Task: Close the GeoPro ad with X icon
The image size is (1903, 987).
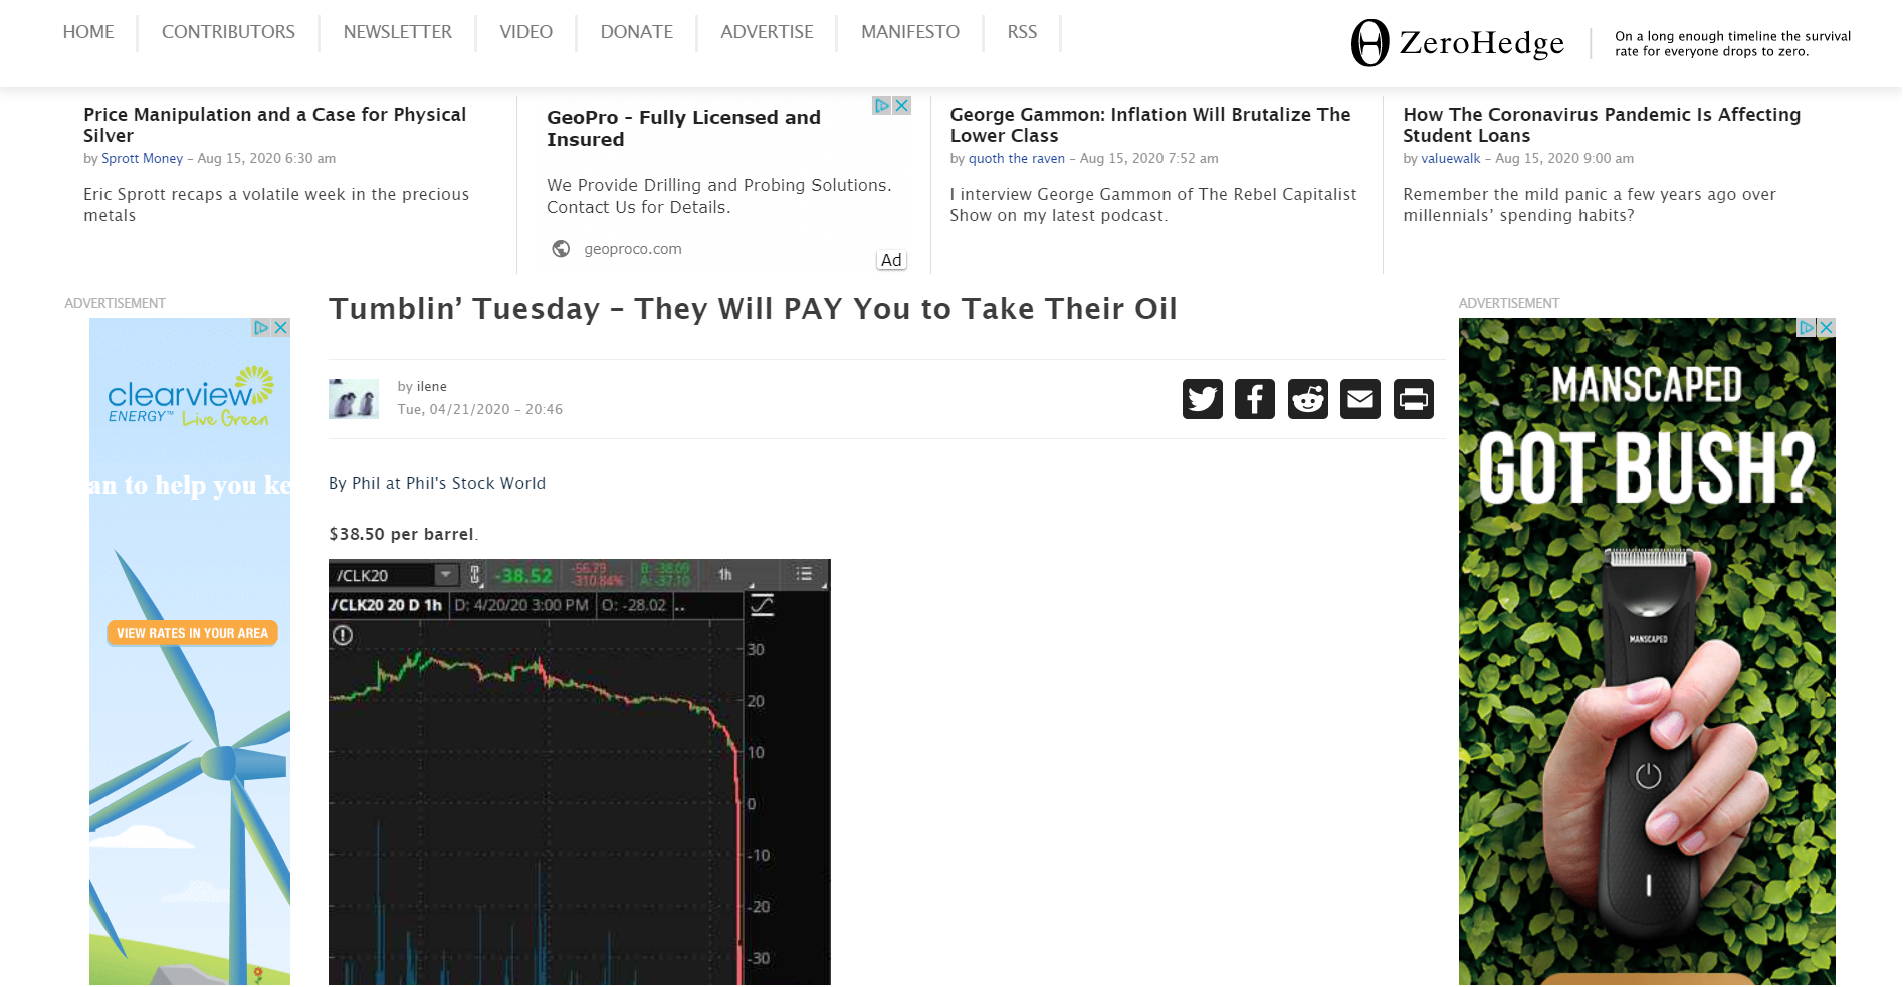Action: [901, 105]
